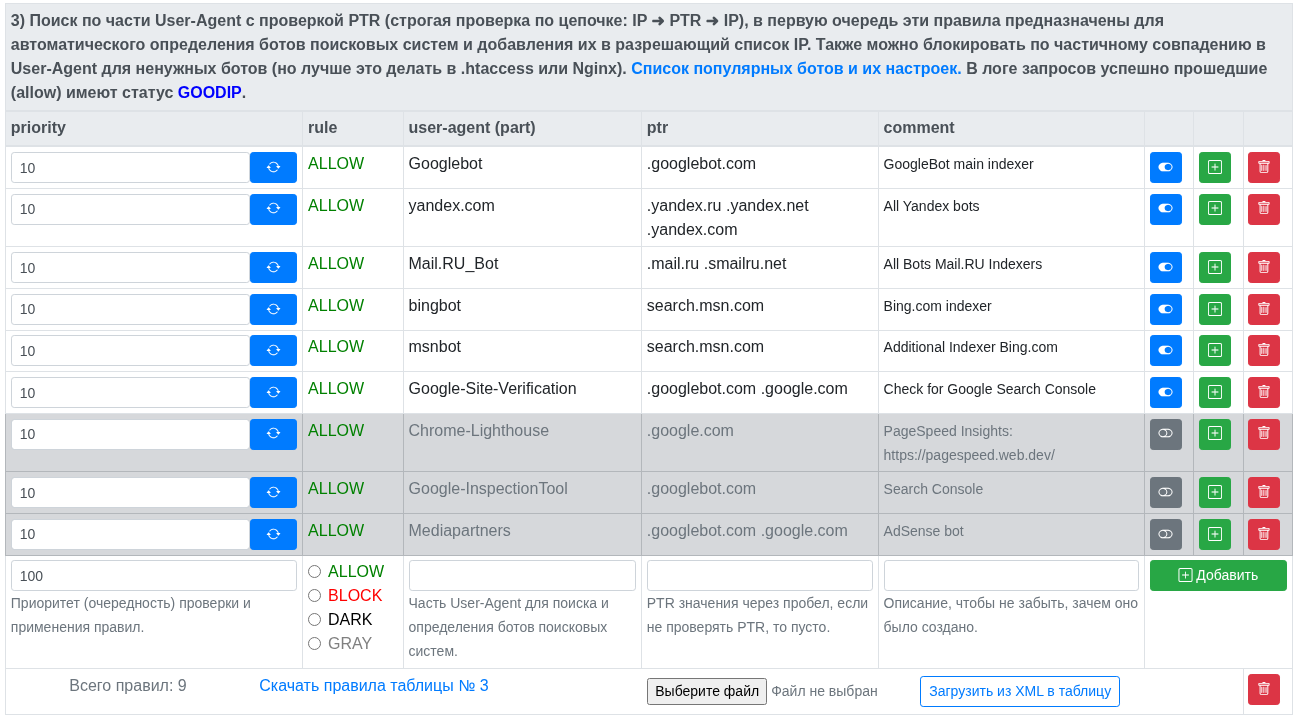Delete the yandex.com rule
This screenshot has height=719, width=1299.
click(x=1263, y=209)
